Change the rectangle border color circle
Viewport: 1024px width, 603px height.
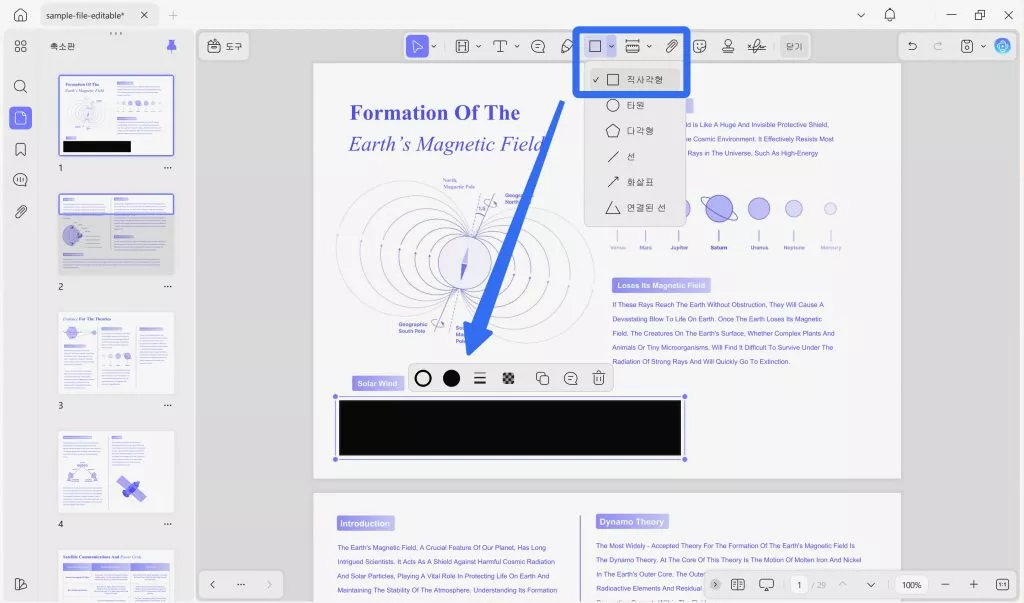[x=423, y=378]
